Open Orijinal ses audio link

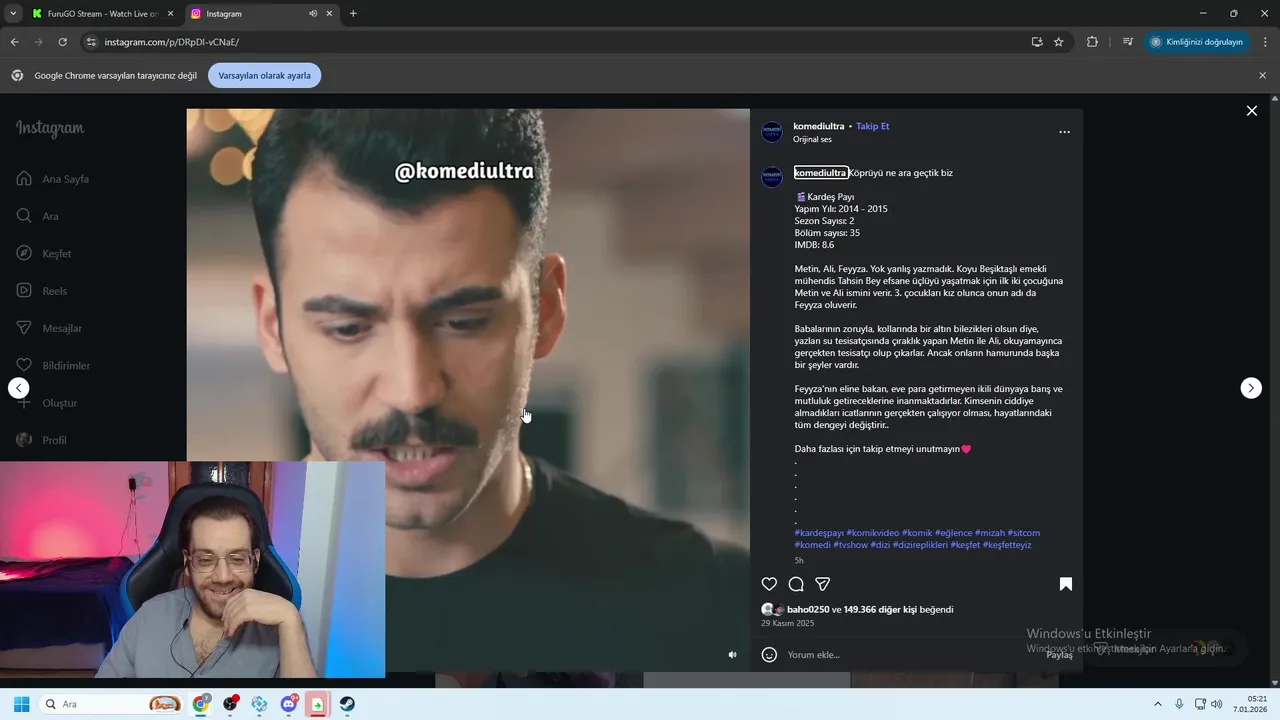click(812, 139)
